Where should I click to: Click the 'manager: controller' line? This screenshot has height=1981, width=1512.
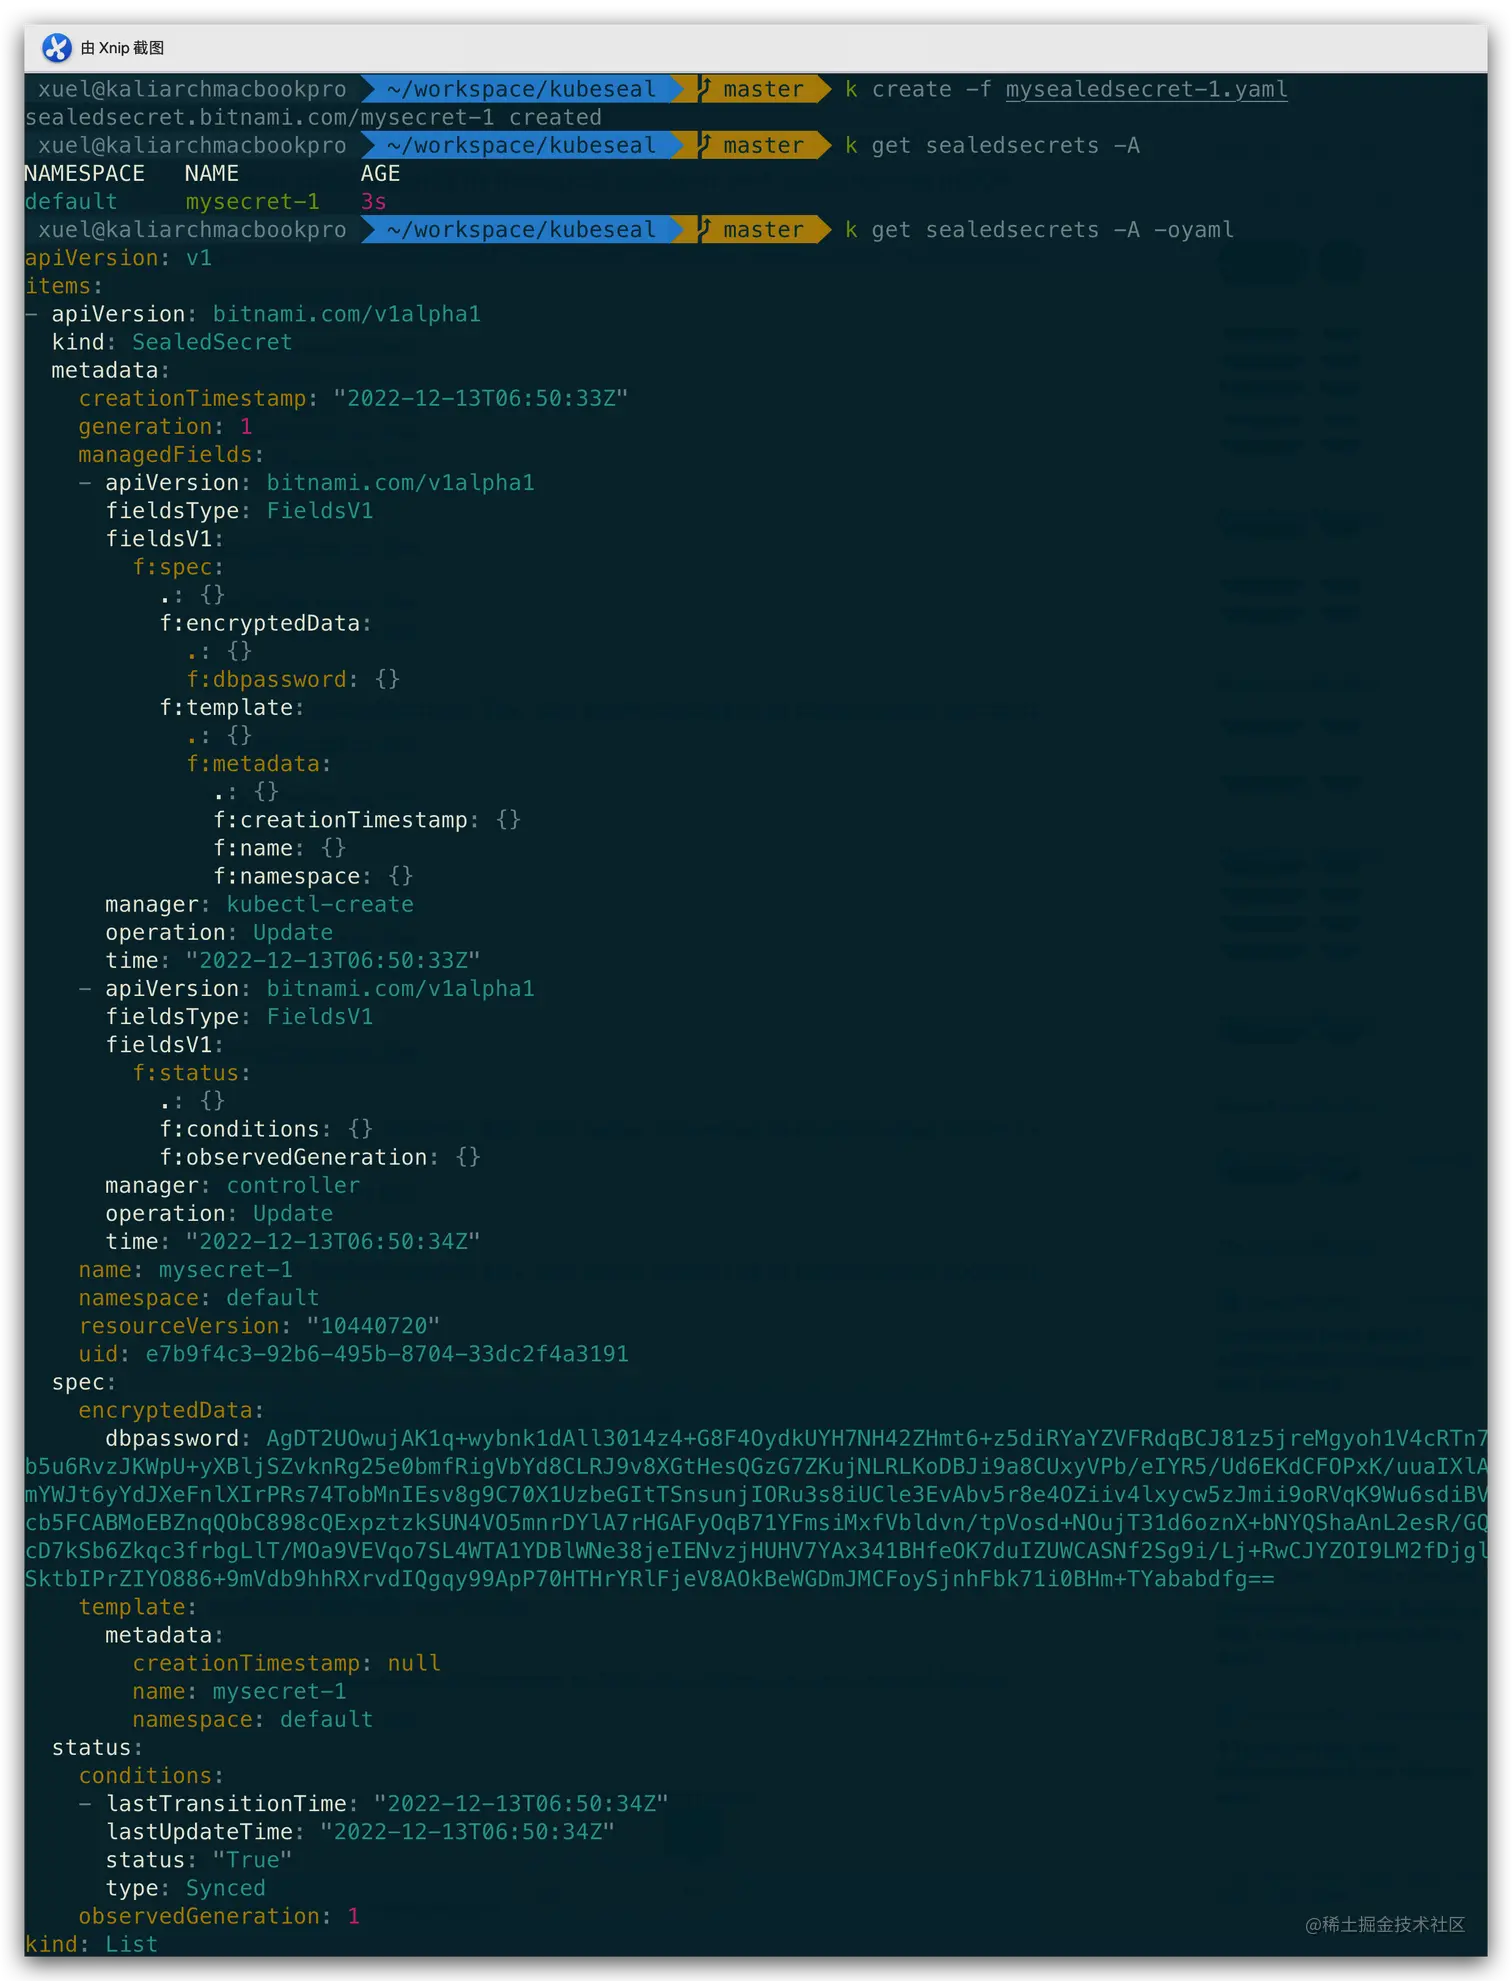pos(232,1185)
